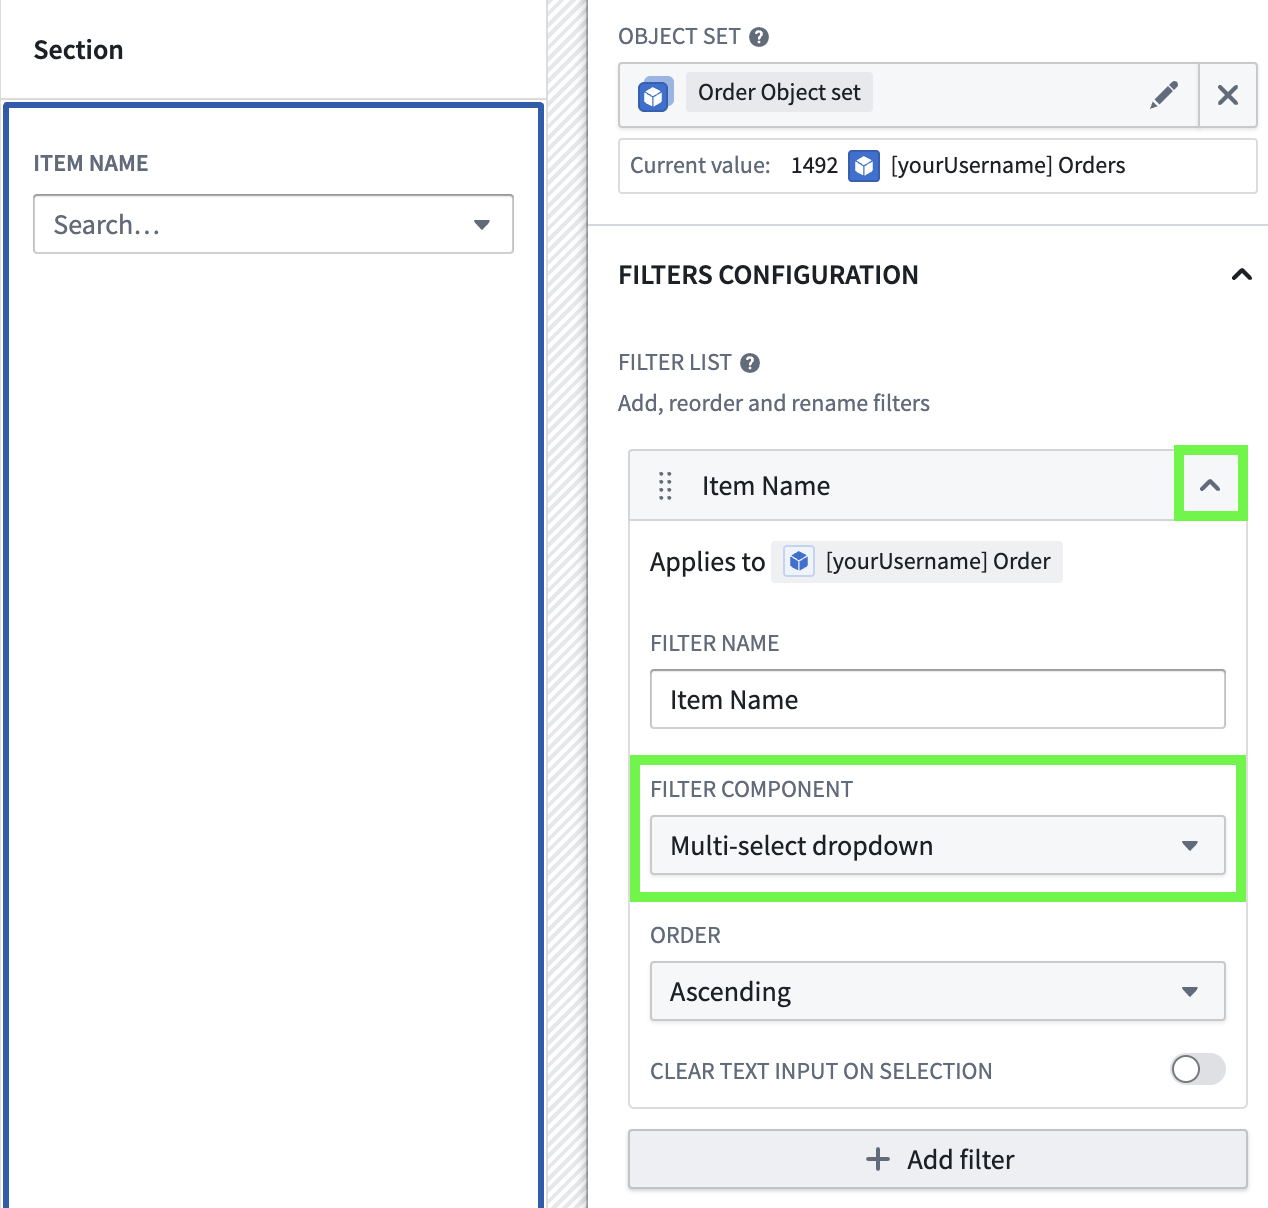
Task: Open the Item Name search dropdown
Action: click(x=273, y=225)
